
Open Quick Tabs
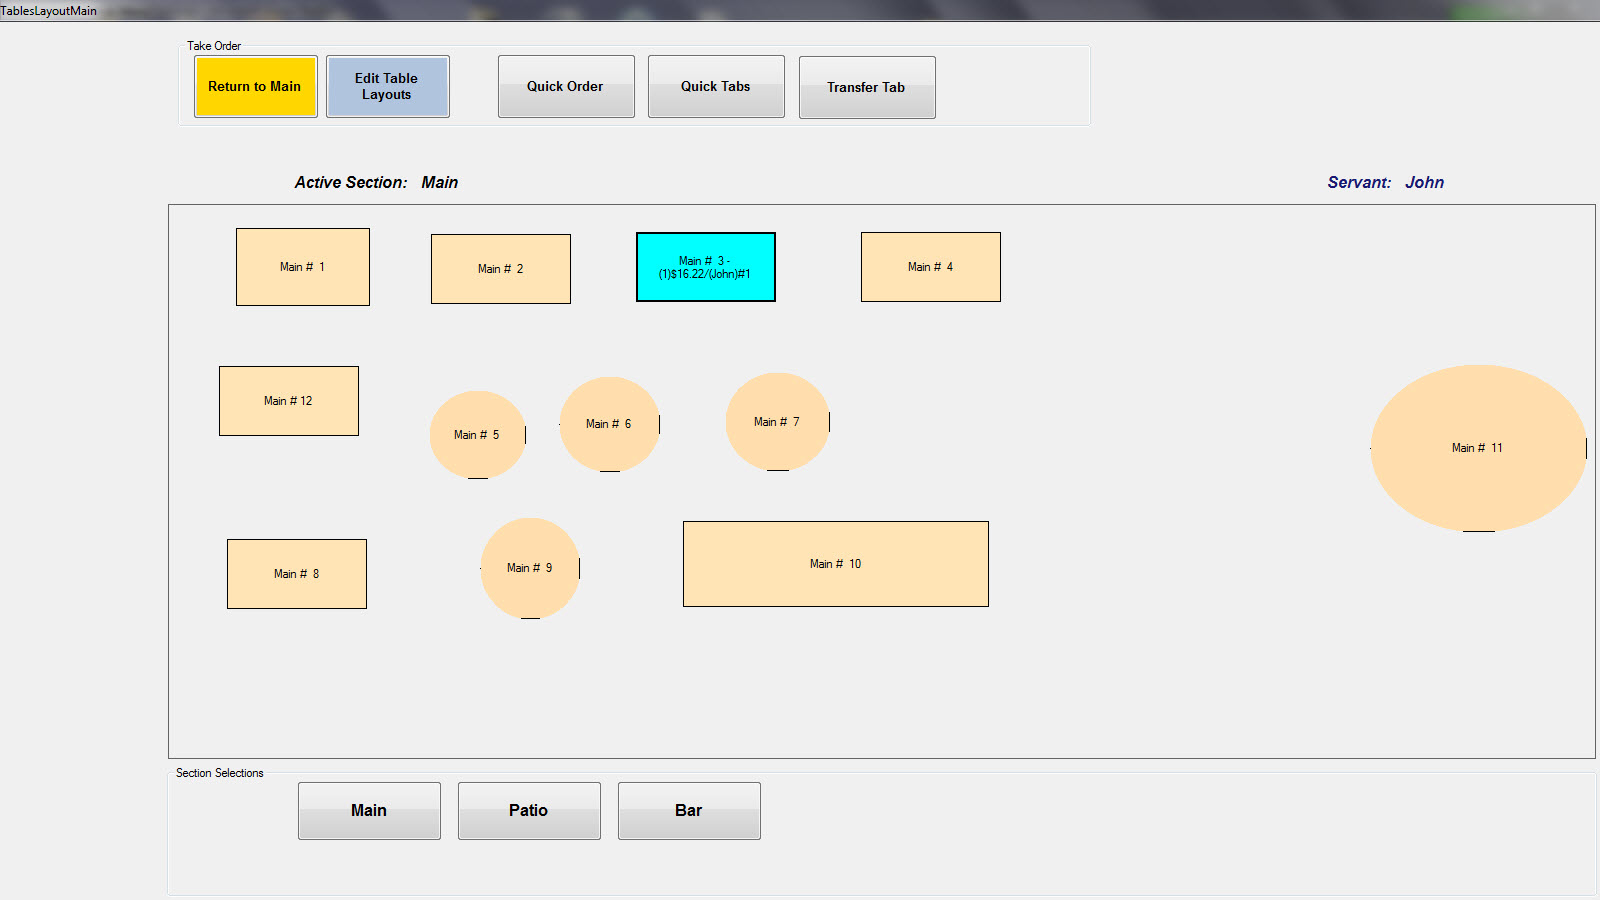pos(716,87)
